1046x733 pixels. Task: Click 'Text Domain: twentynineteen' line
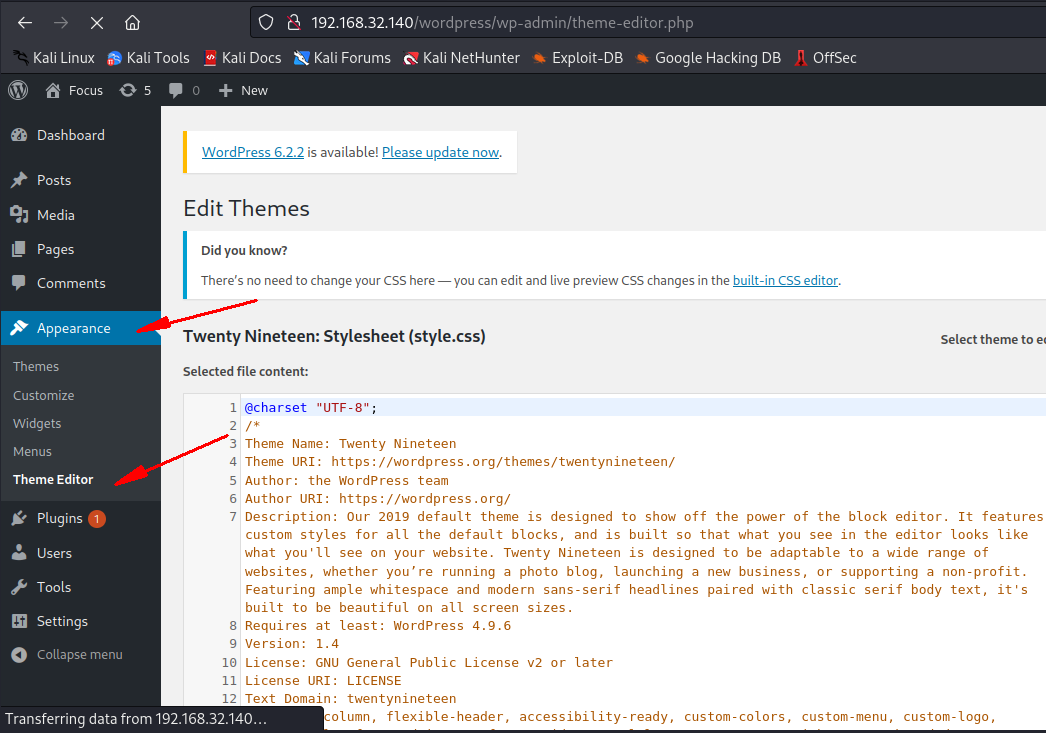coord(350,698)
